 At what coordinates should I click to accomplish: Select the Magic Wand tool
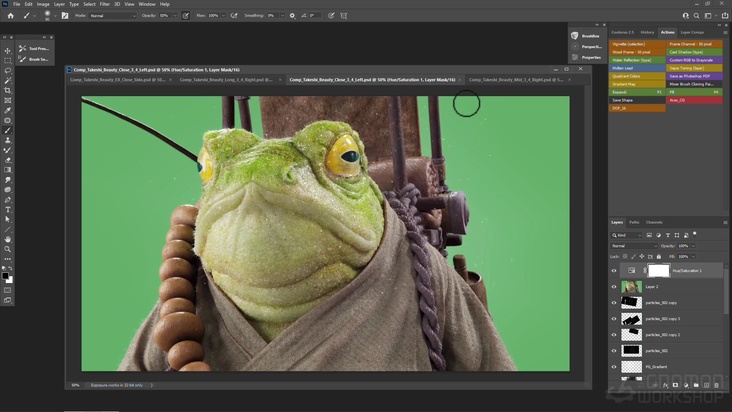7,80
